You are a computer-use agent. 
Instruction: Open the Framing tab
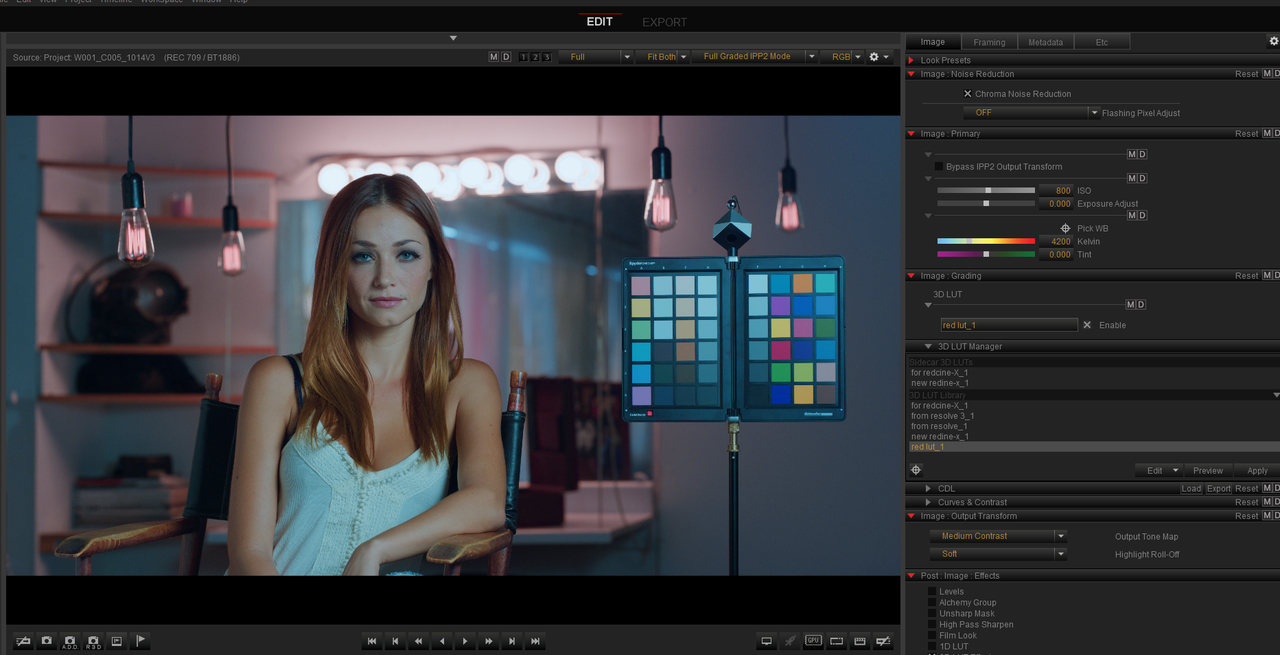coord(989,42)
